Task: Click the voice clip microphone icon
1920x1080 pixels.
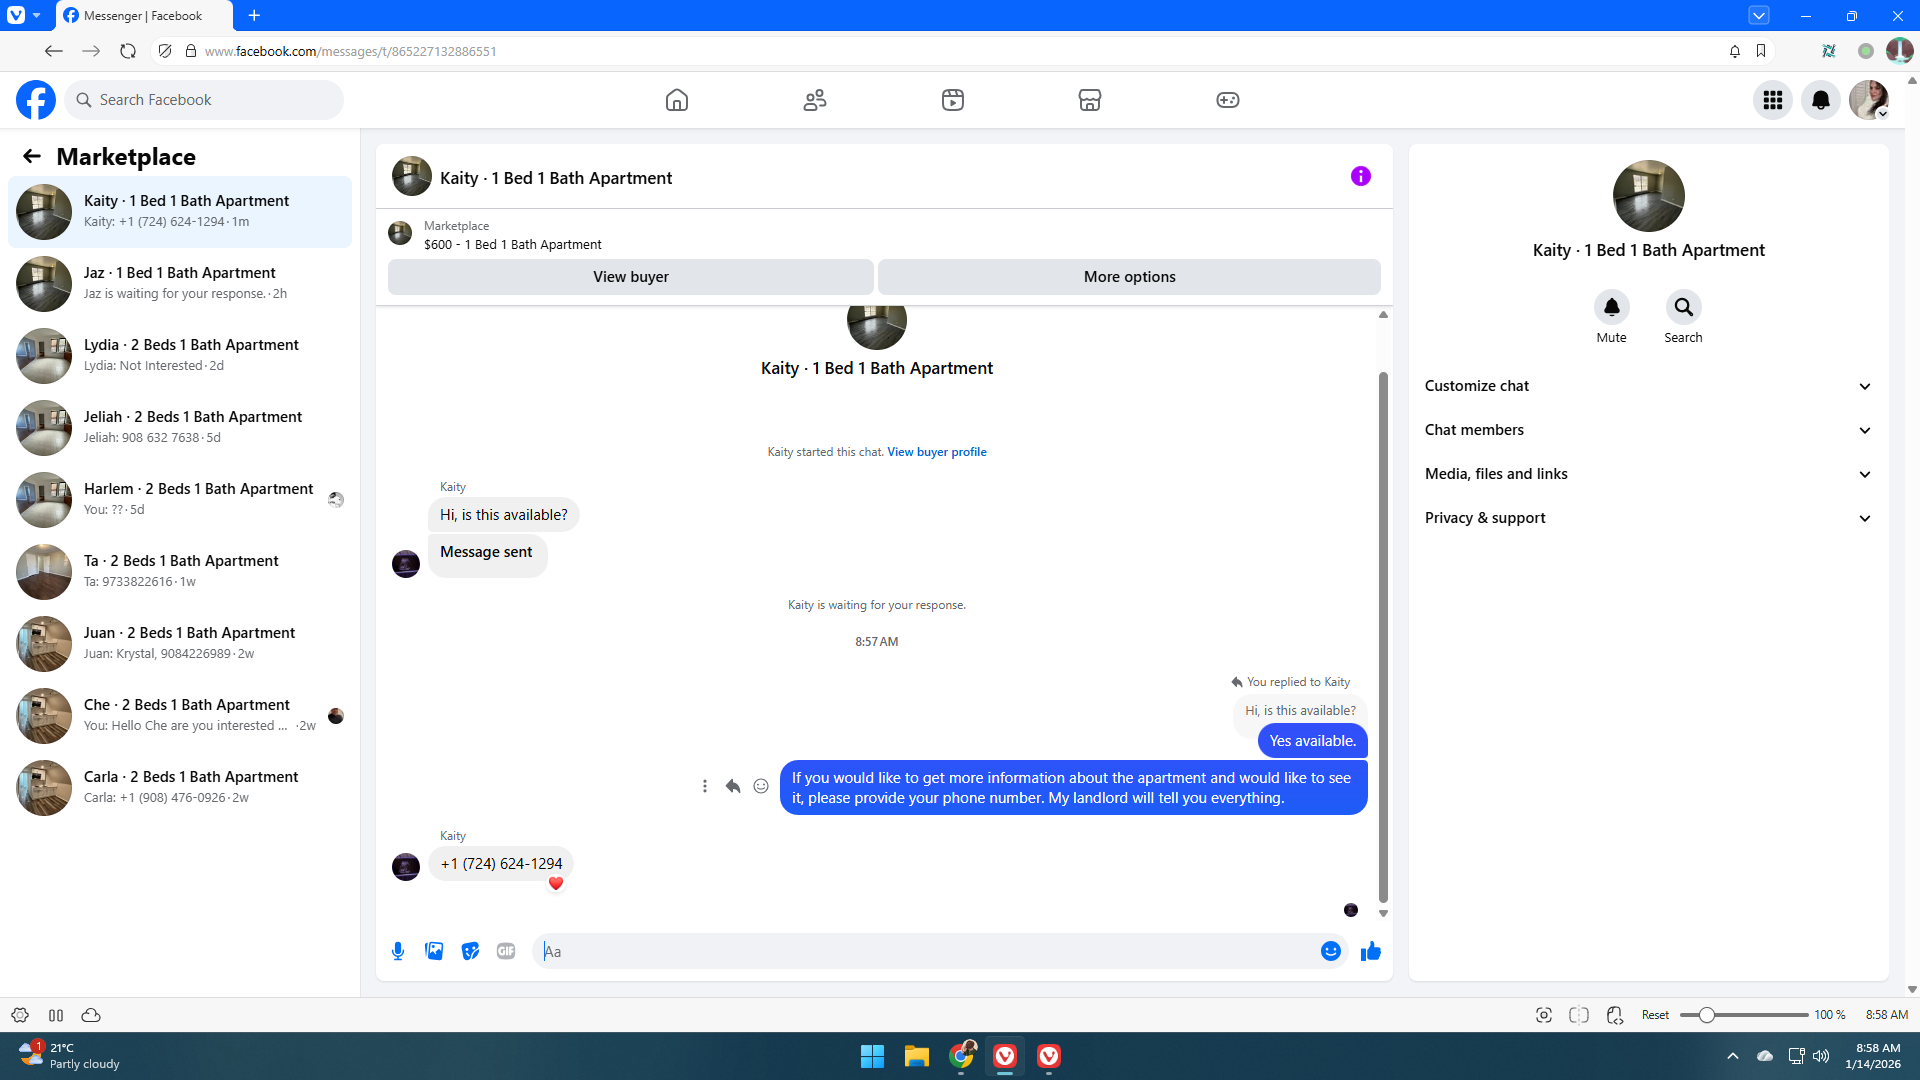Action: pos(398,951)
